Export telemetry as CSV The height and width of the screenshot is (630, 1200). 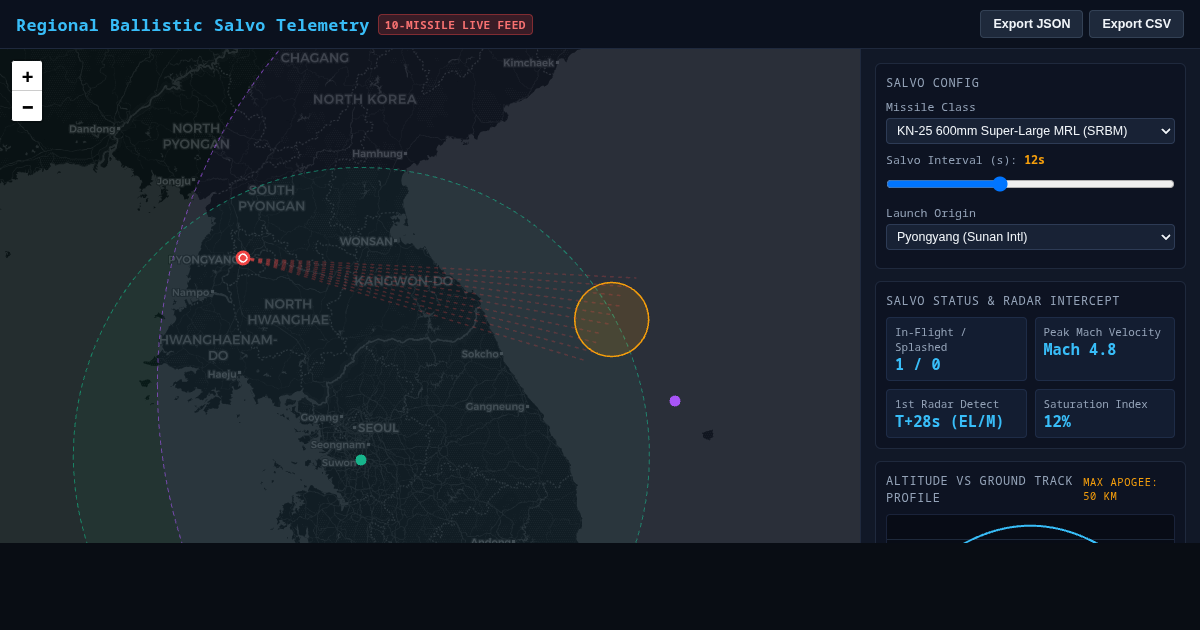[1136, 24]
